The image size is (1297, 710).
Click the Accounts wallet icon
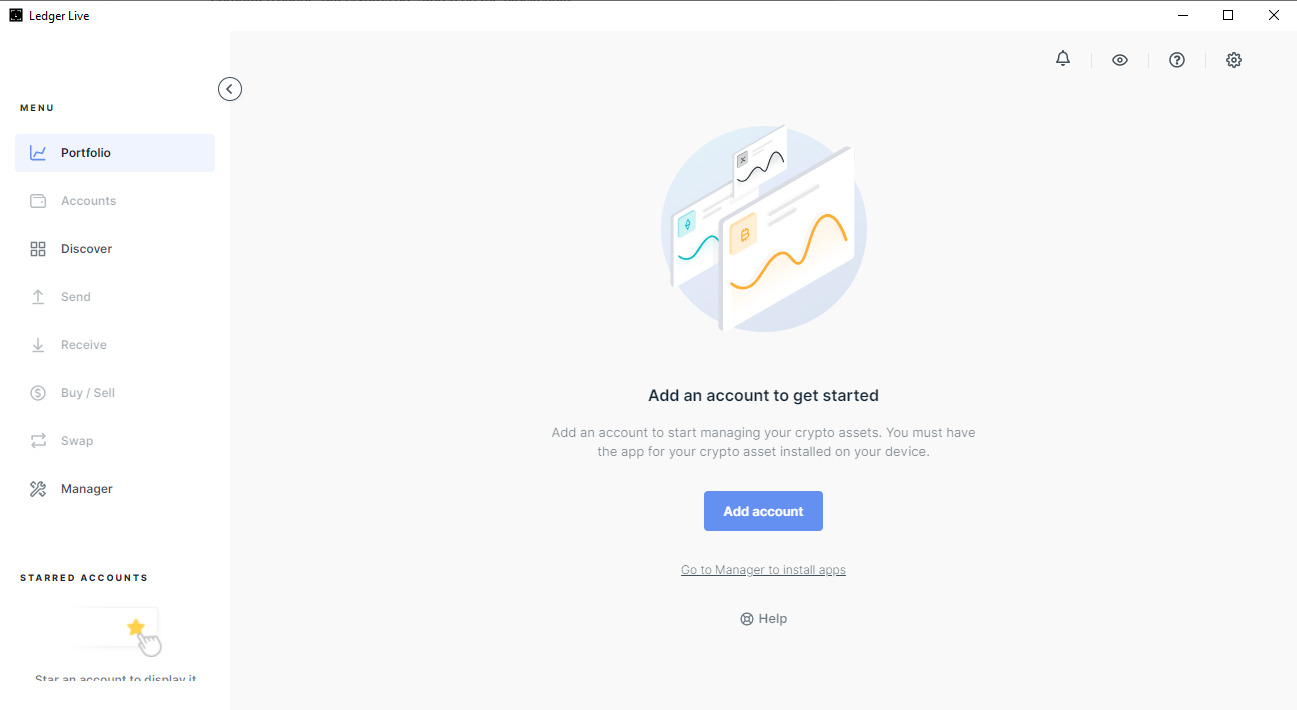coord(38,201)
